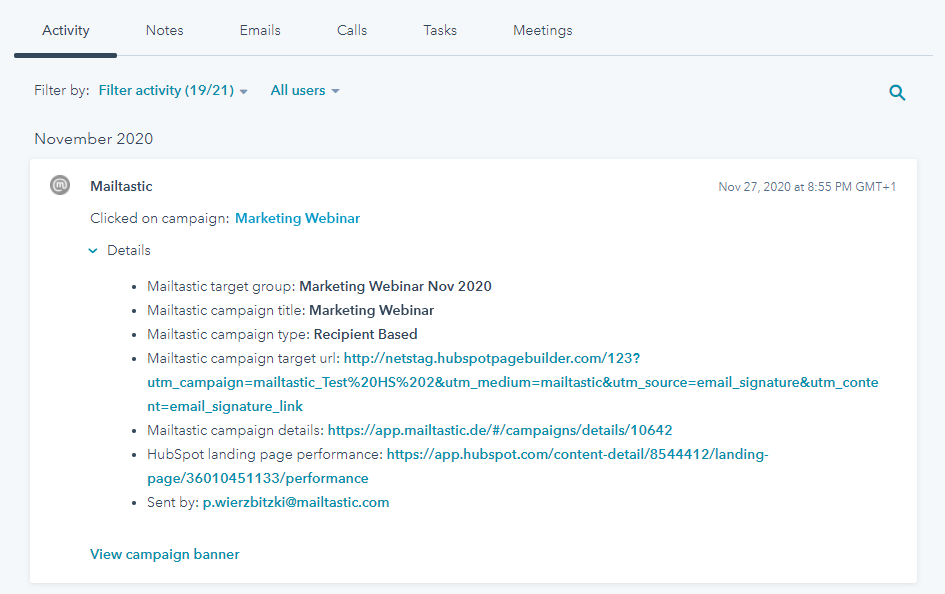Select the Nov 27, 2020 timestamp text
Viewport: 945px width, 594px height.
coord(807,187)
